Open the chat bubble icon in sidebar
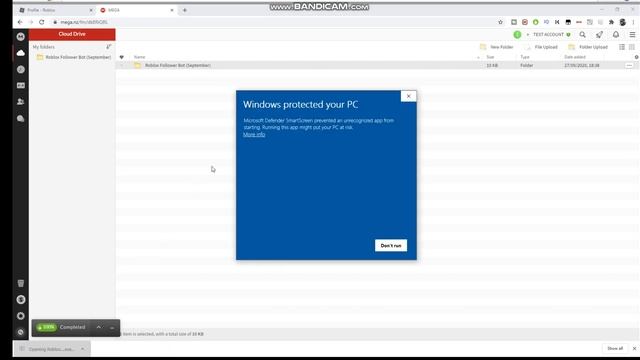Viewport: 640px width, 360px height. (x=20, y=118)
